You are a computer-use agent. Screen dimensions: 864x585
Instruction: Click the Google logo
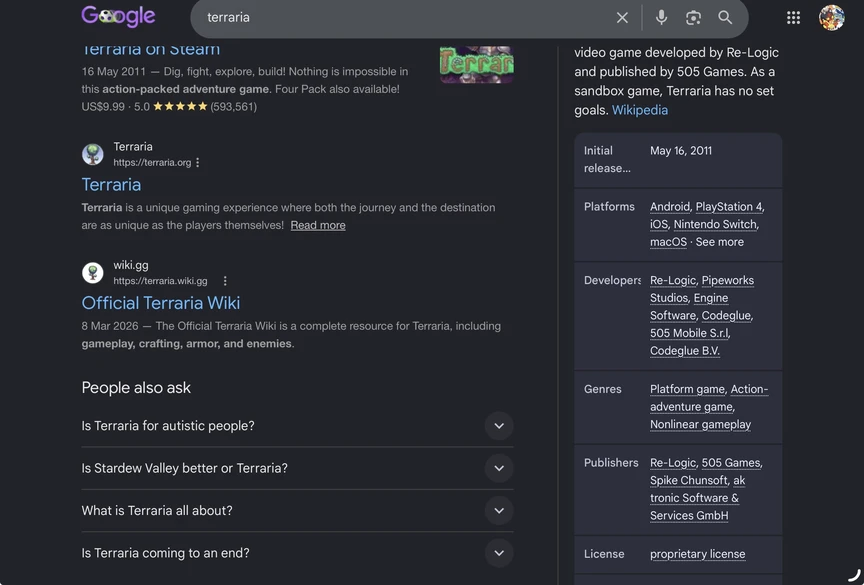click(118, 17)
